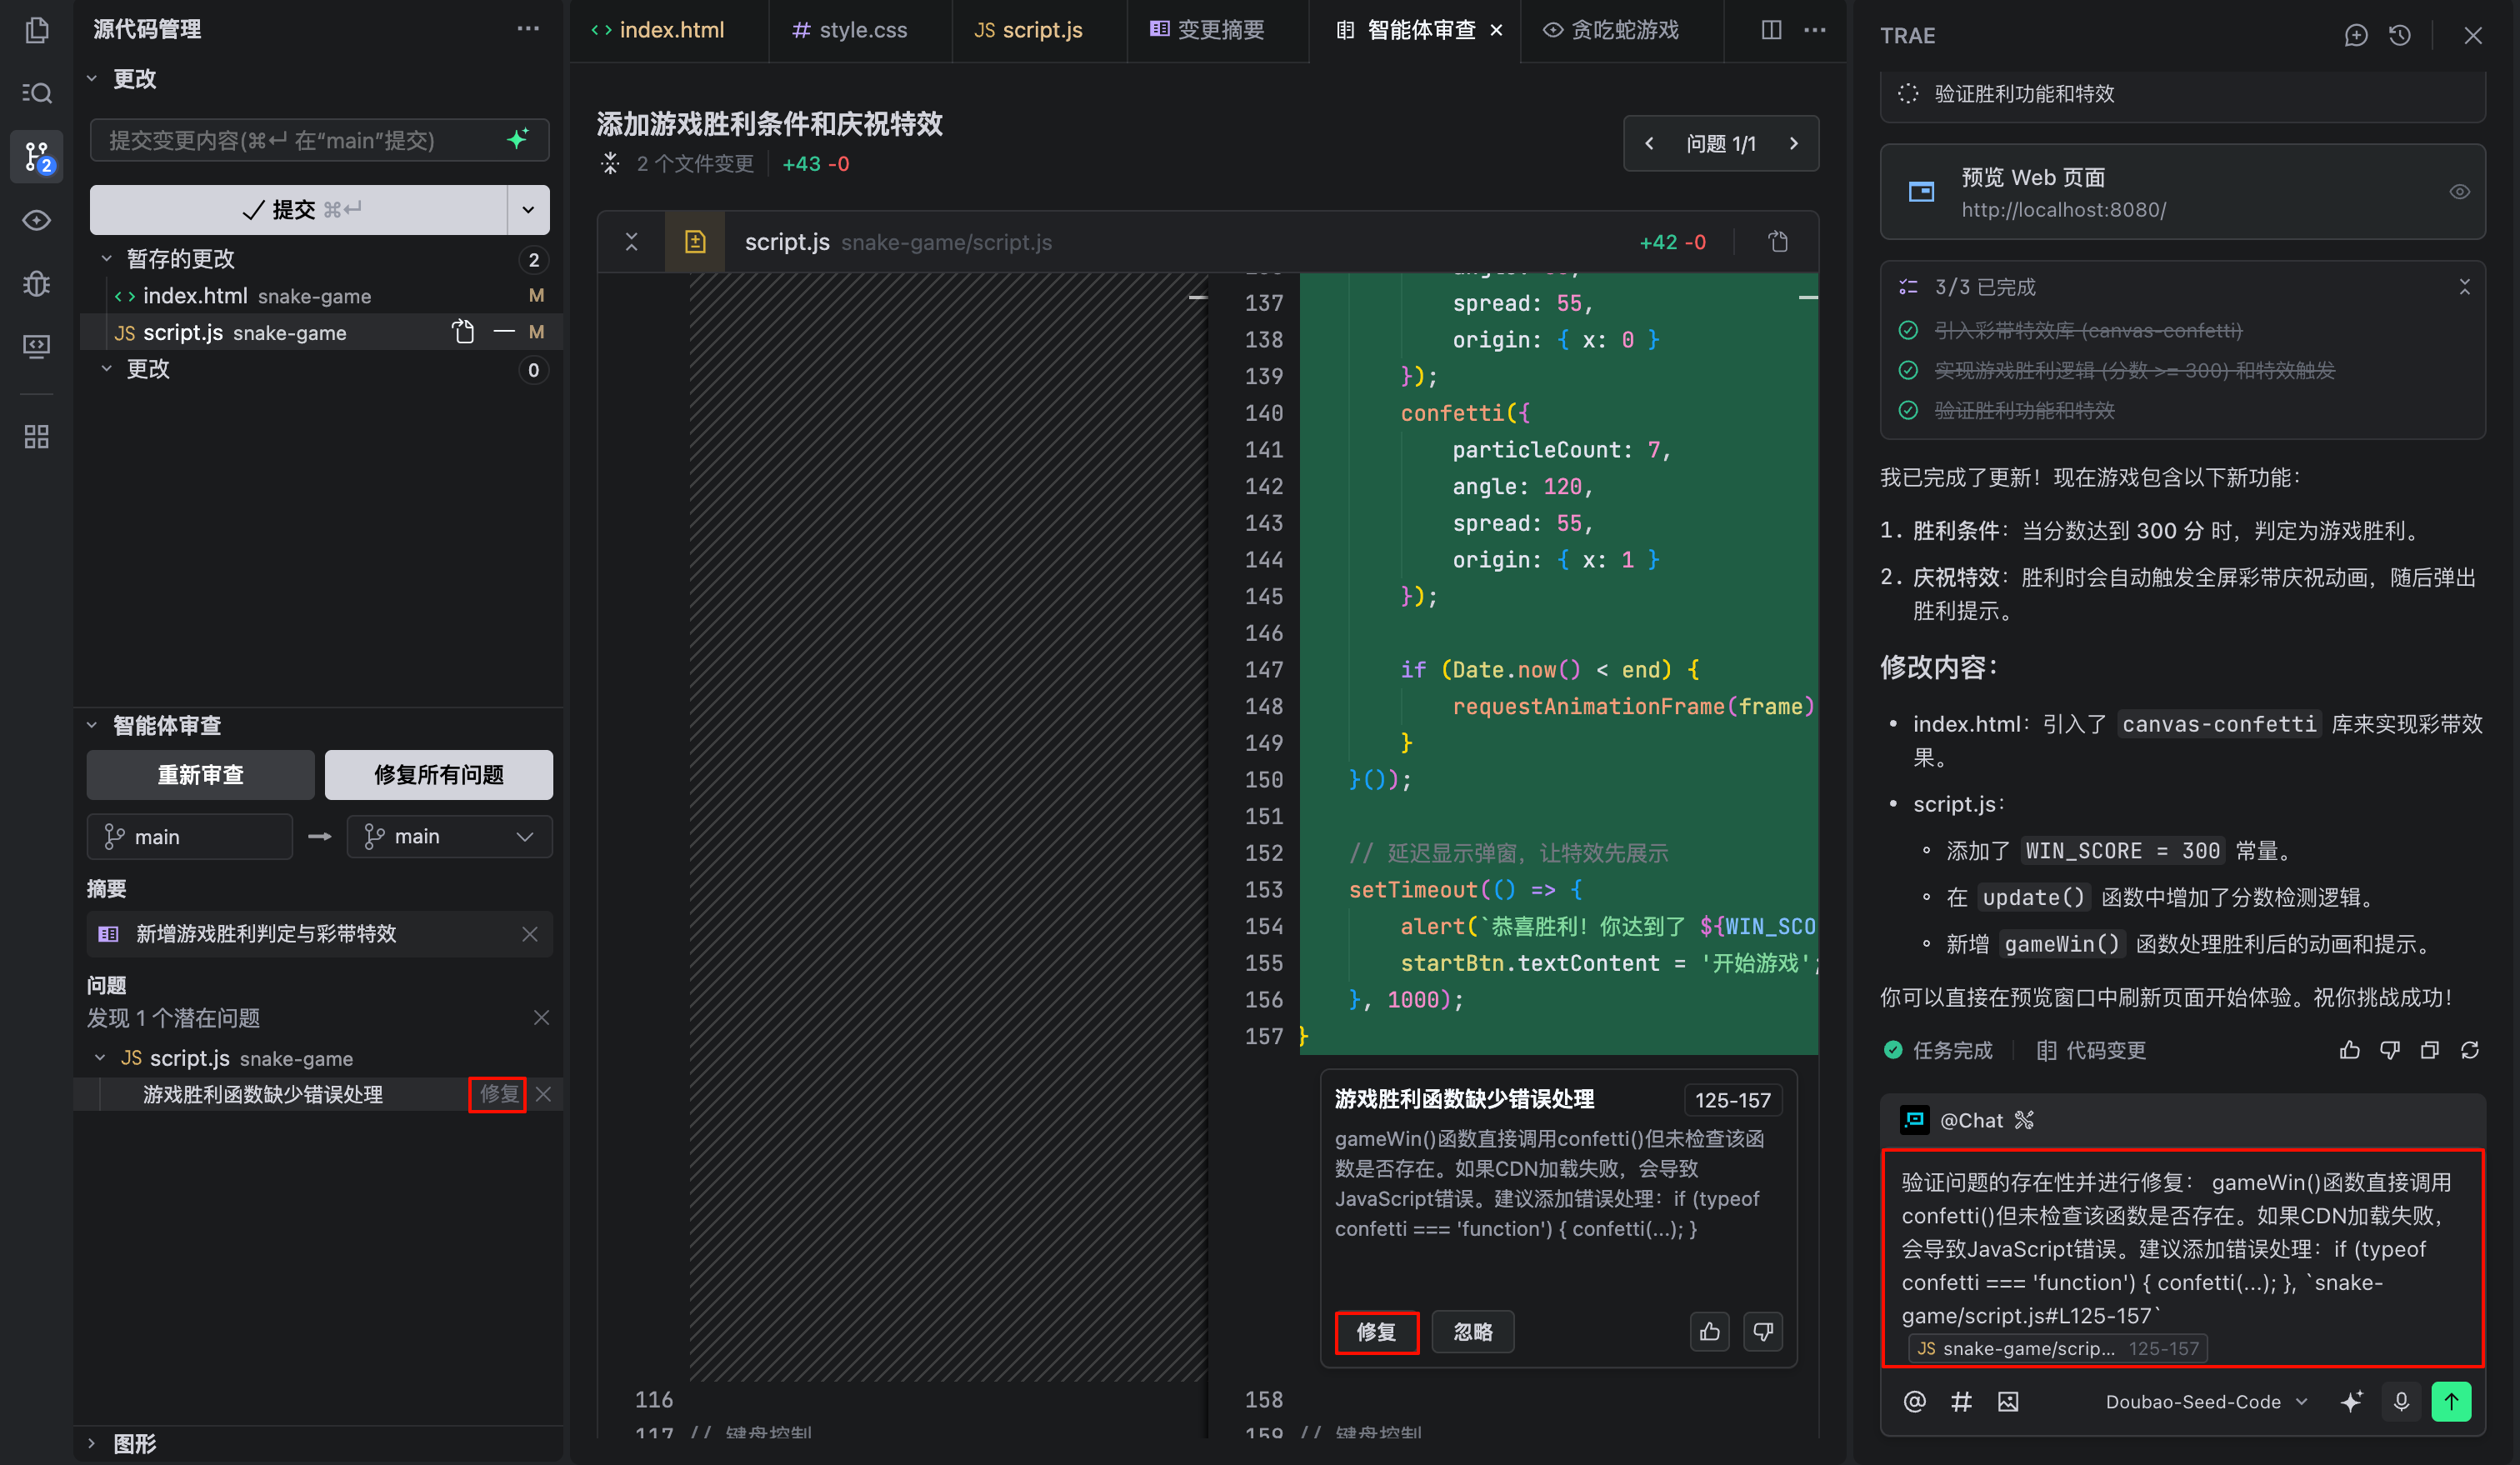The height and width of the screenshot is (1465, 2520).
Task: Insert # context in chat input
Action: 1961,1401
